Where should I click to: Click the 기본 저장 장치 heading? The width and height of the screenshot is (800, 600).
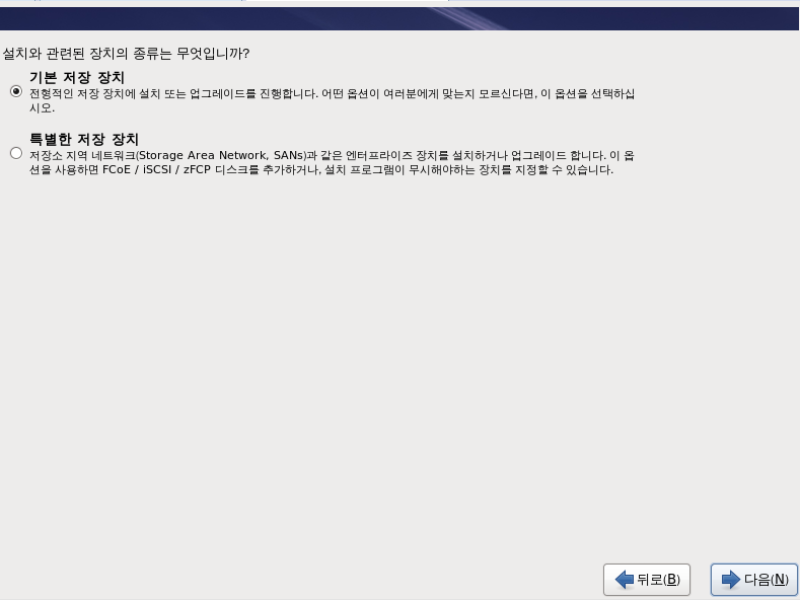click(77, 78)
